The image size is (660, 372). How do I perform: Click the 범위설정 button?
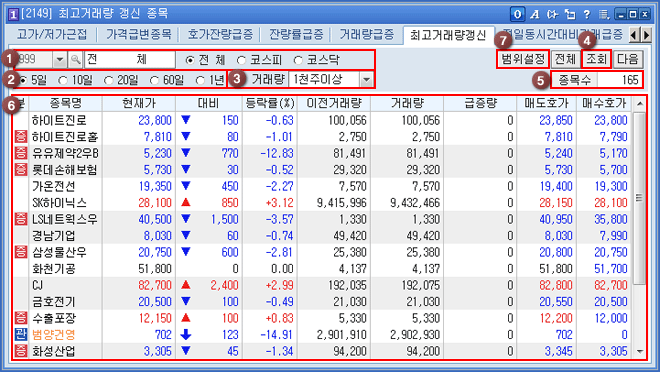(523, 59)
